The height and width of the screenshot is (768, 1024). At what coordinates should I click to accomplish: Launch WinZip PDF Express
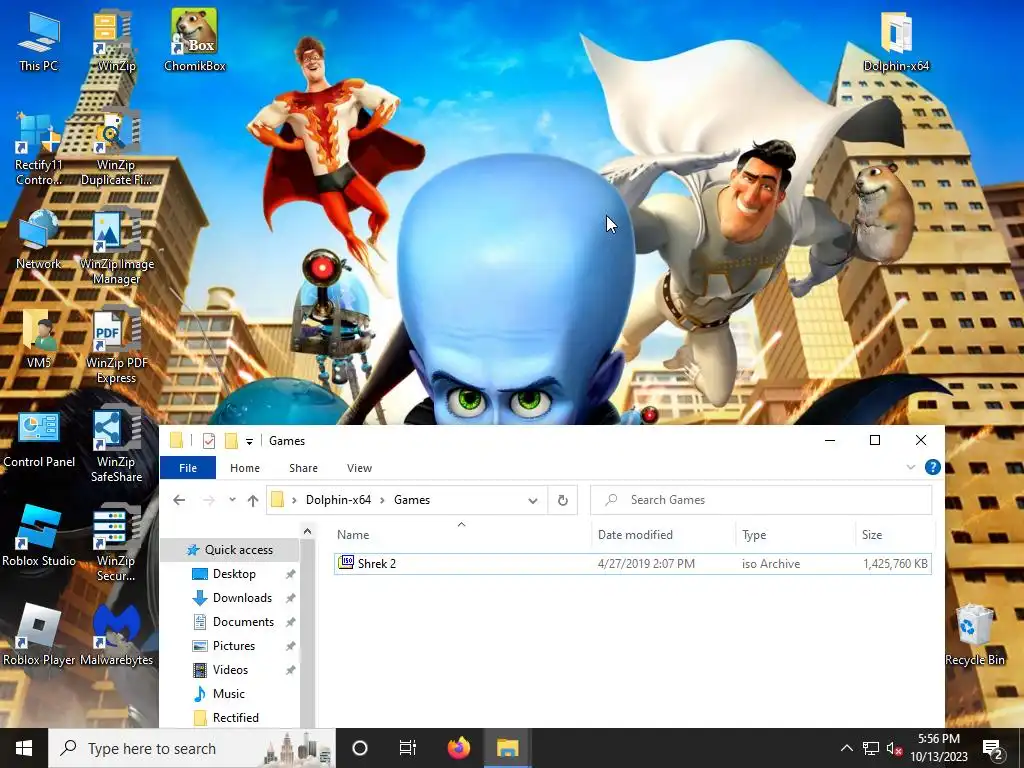(x=116, y=347)
